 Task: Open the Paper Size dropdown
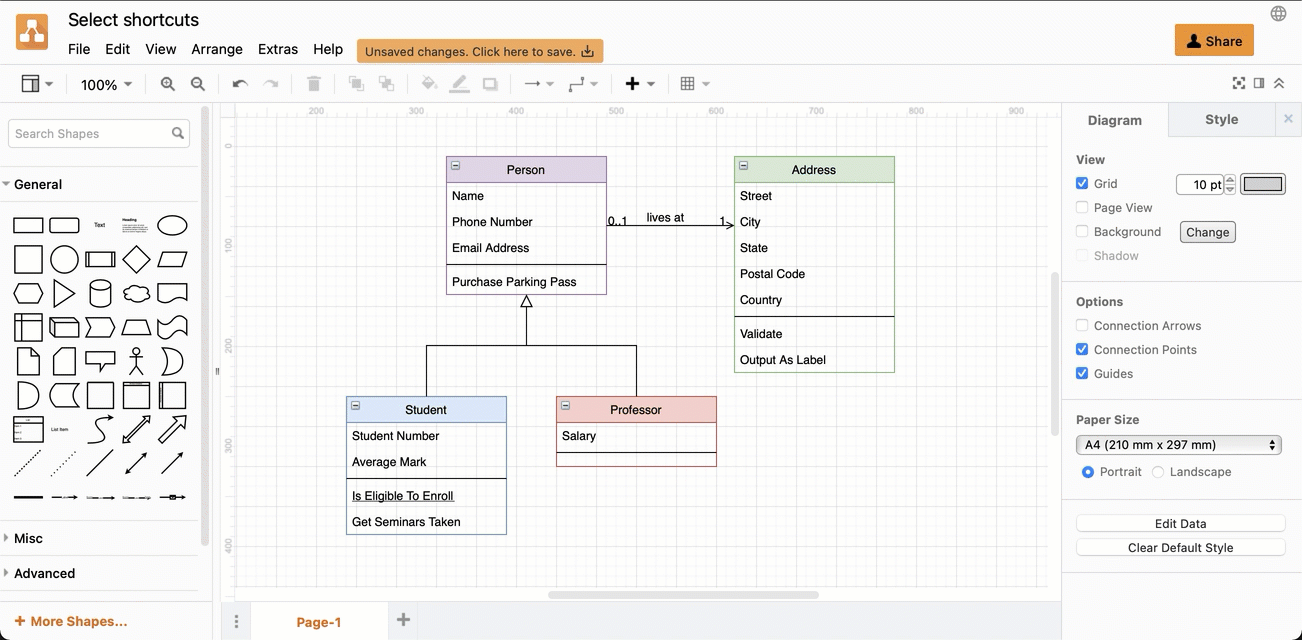1178,445
